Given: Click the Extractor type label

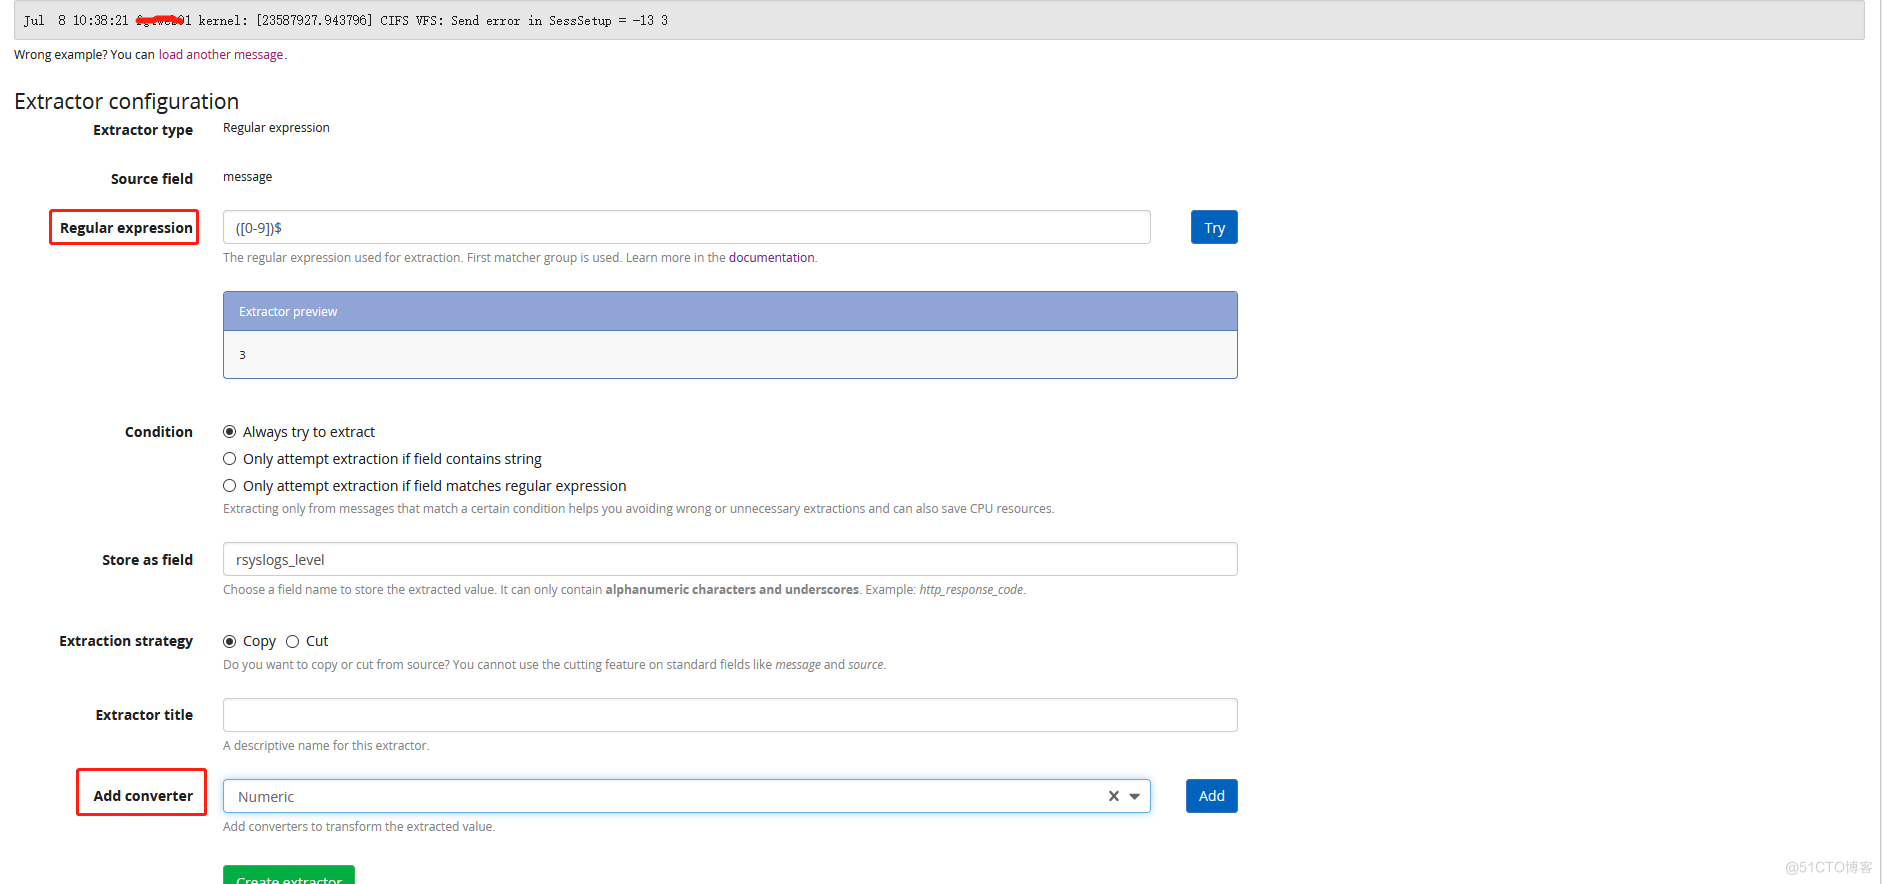Looking at the screenshot, I should (143, 130).
